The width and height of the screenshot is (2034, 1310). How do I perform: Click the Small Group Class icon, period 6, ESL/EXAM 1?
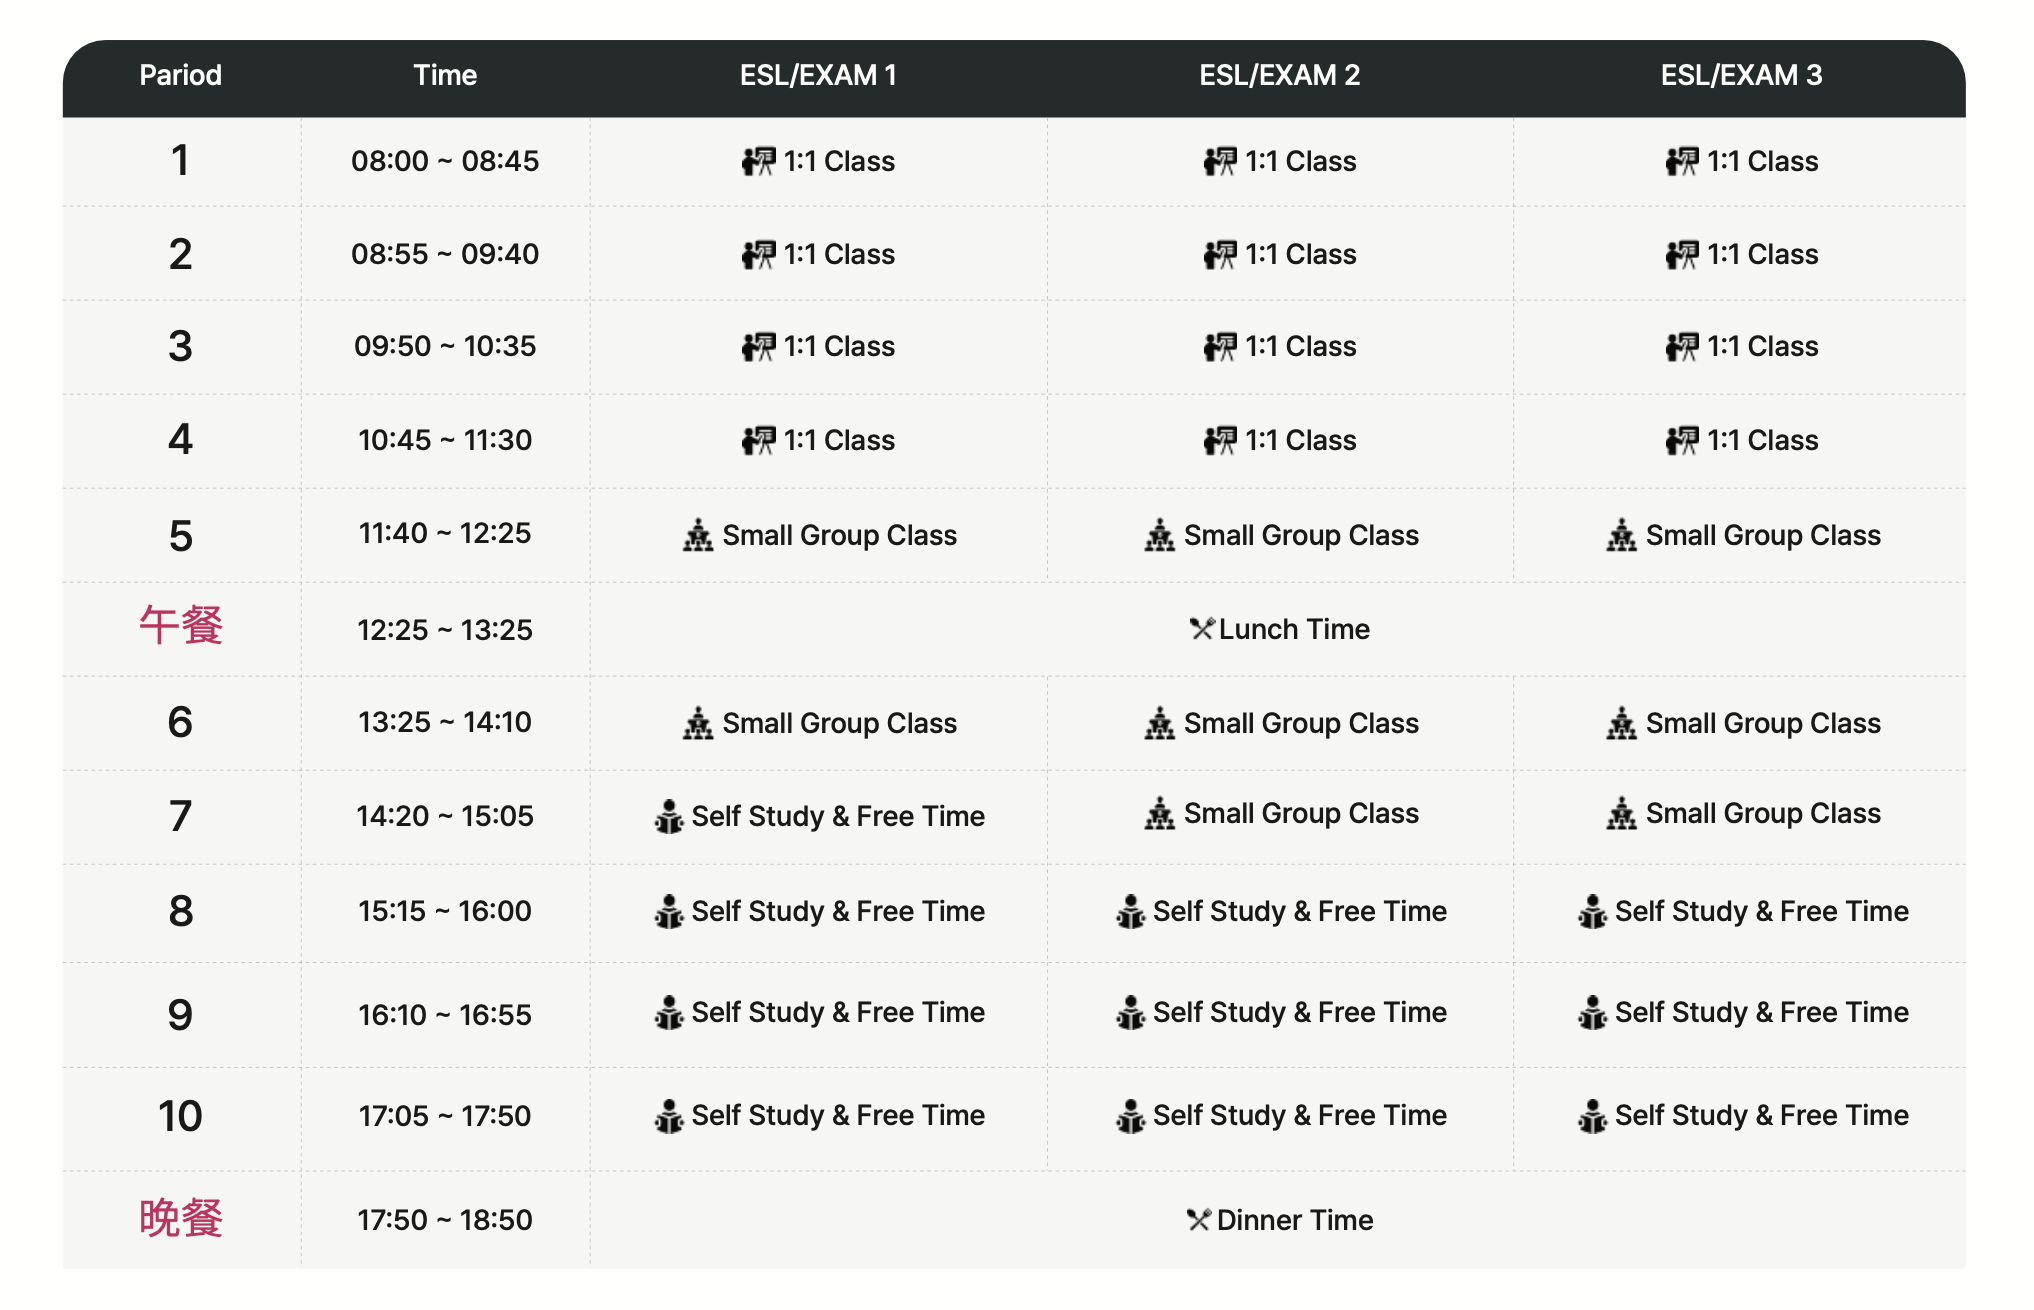coord(698,723)
